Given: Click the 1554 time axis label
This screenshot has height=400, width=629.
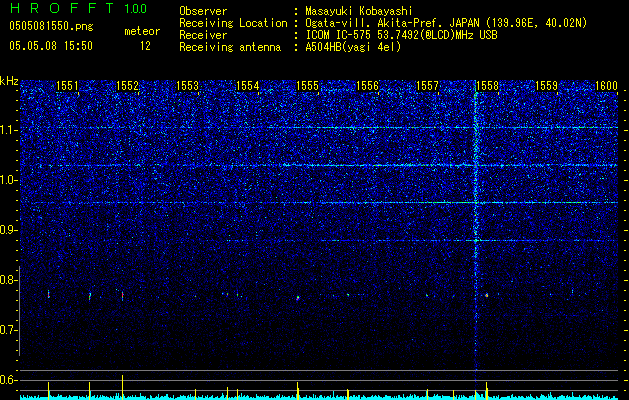Looking at the screenshot, I should click(248, 85).
